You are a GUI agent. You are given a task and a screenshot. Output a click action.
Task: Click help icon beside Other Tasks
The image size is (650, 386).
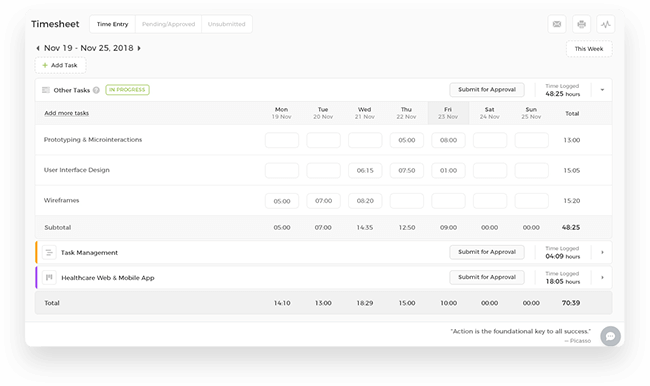click(x=96, y=90)
